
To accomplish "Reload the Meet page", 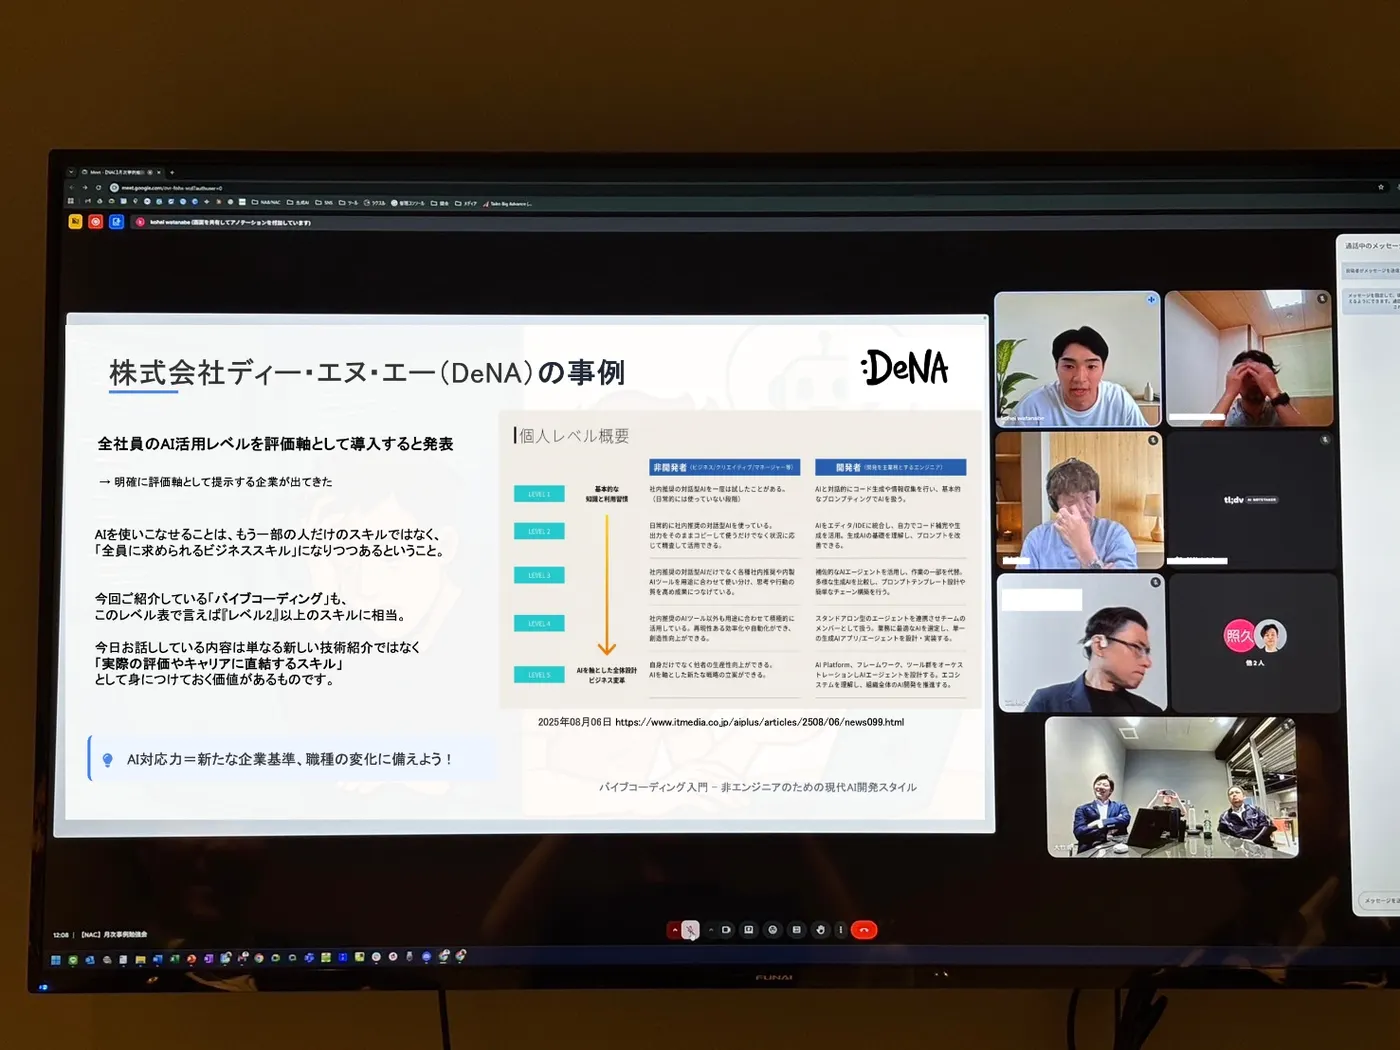I will 98,187.
